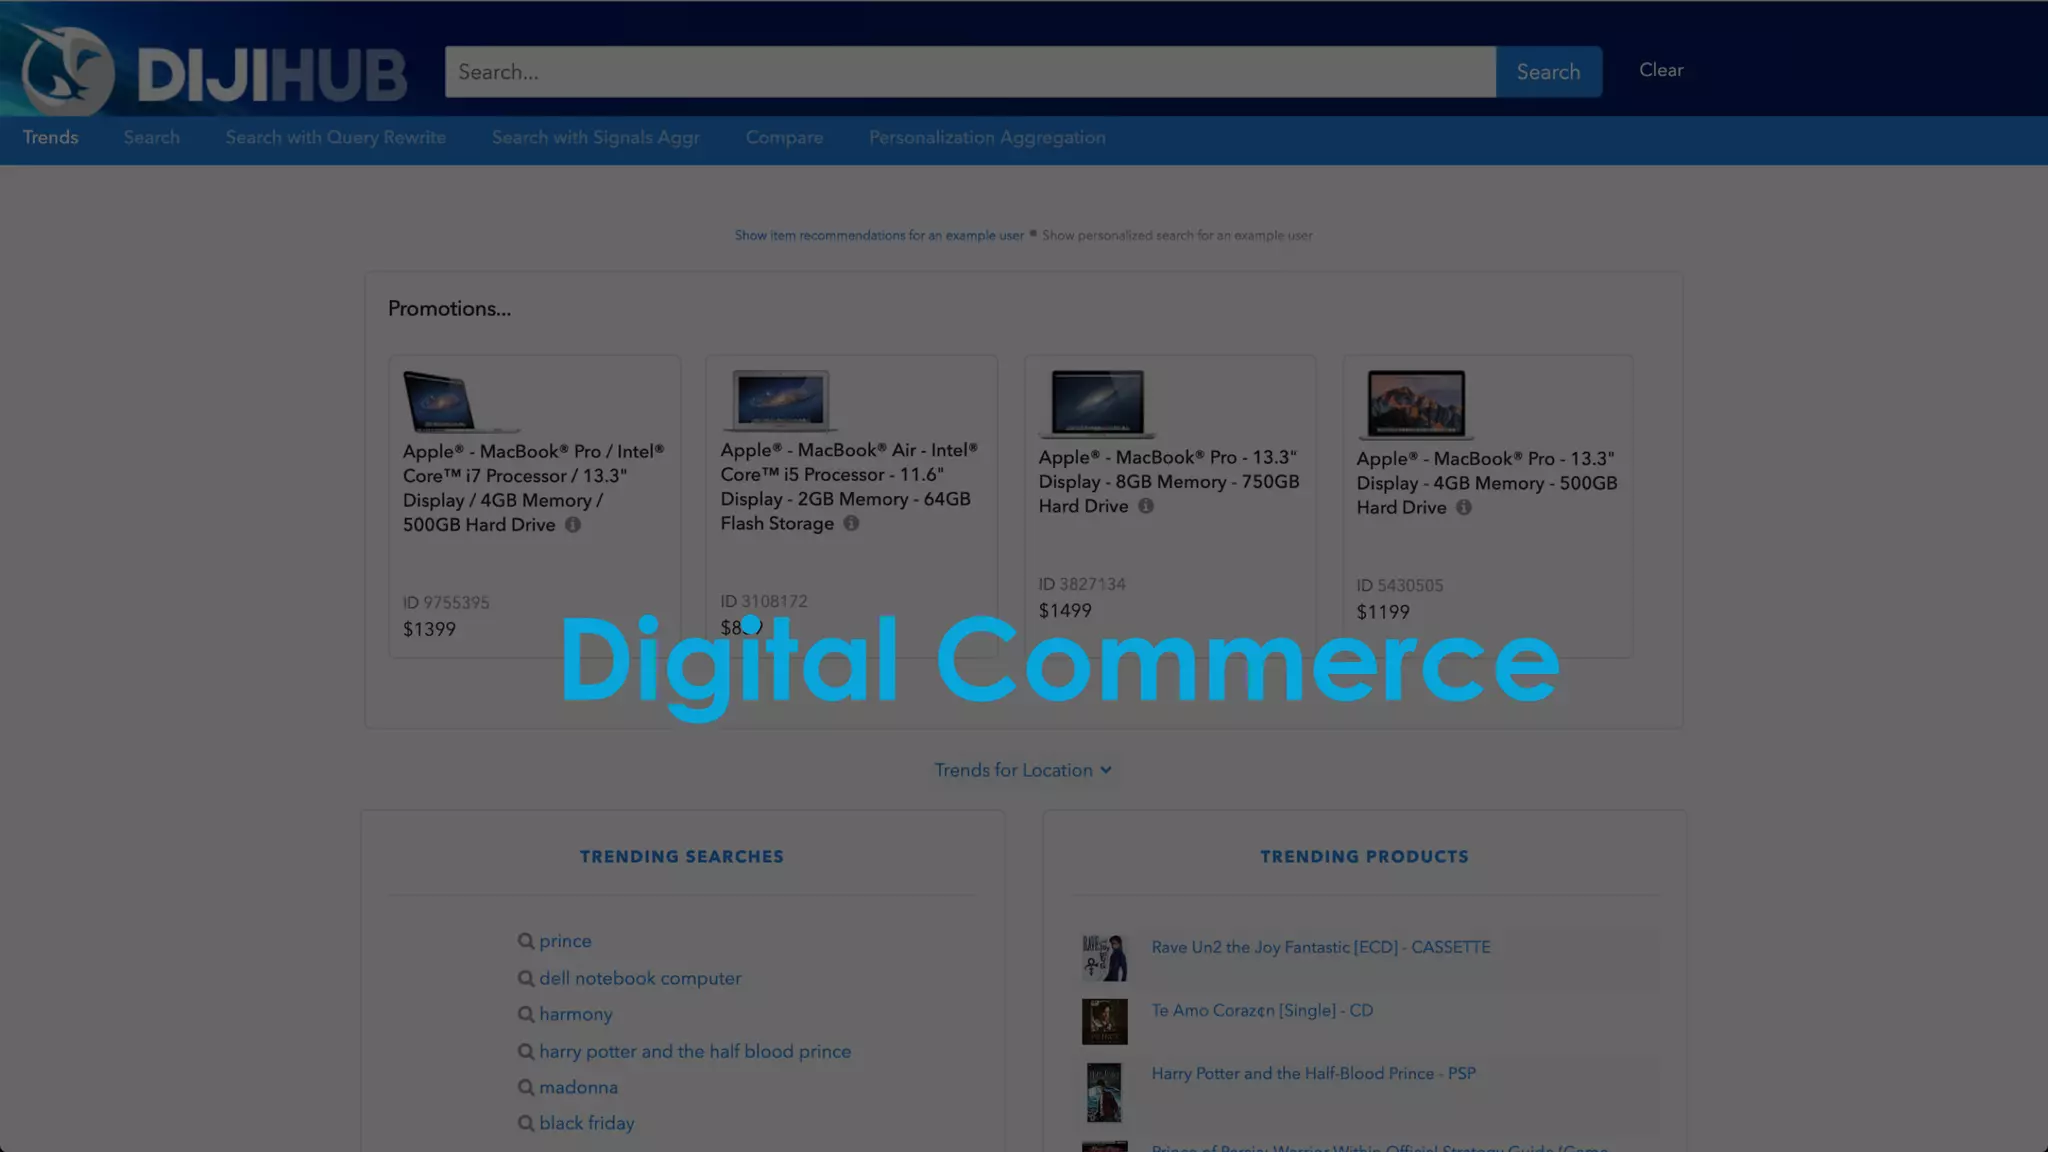Show personalized search for an example user
2048x1152 pixels.
(x=1177, y=236)
